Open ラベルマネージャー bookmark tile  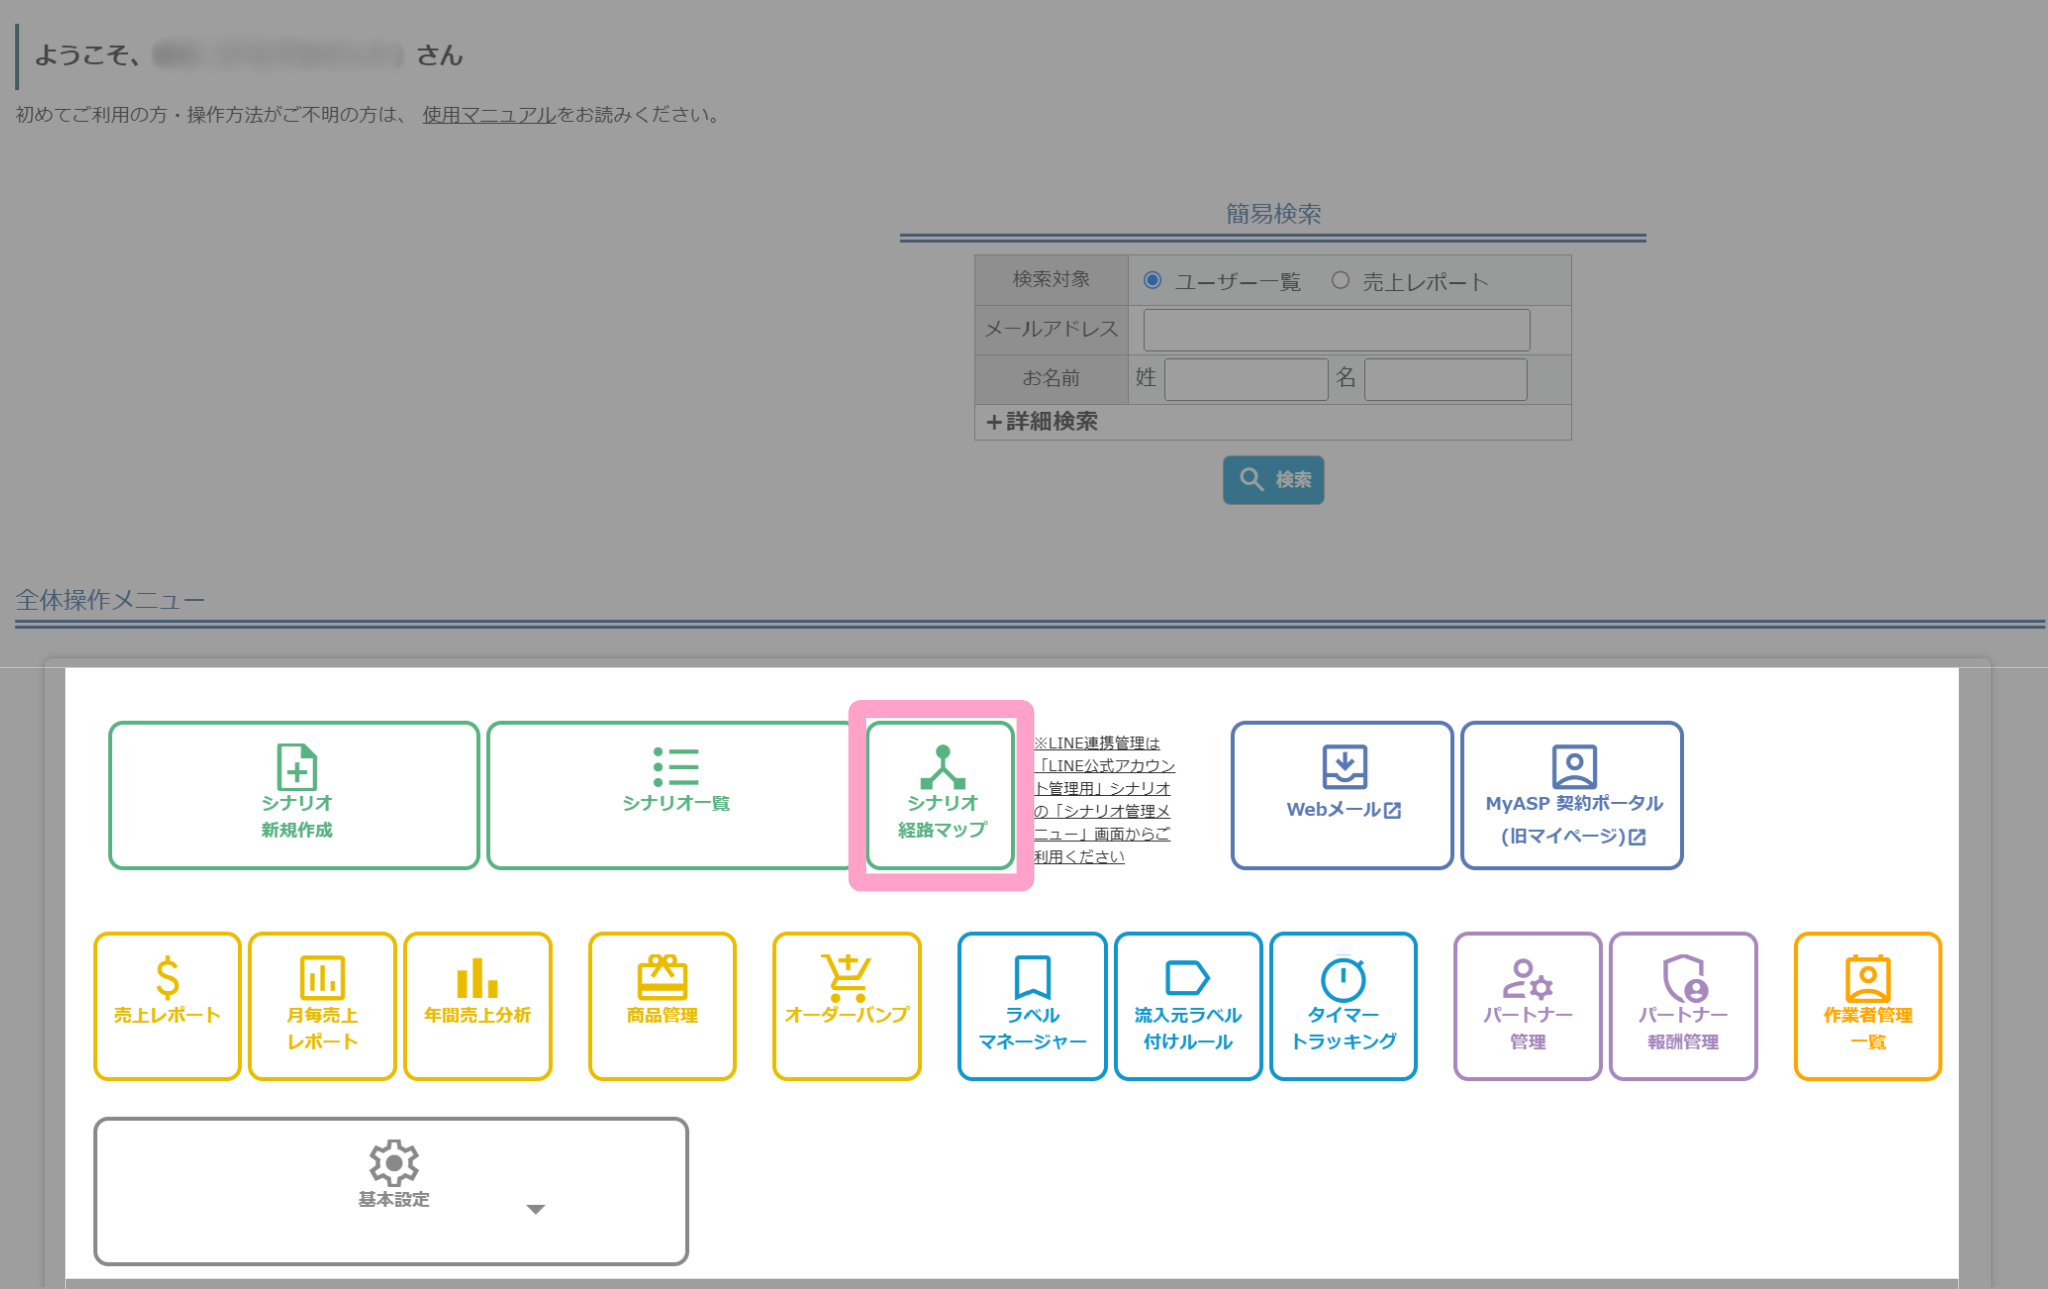(1032, 1006)
